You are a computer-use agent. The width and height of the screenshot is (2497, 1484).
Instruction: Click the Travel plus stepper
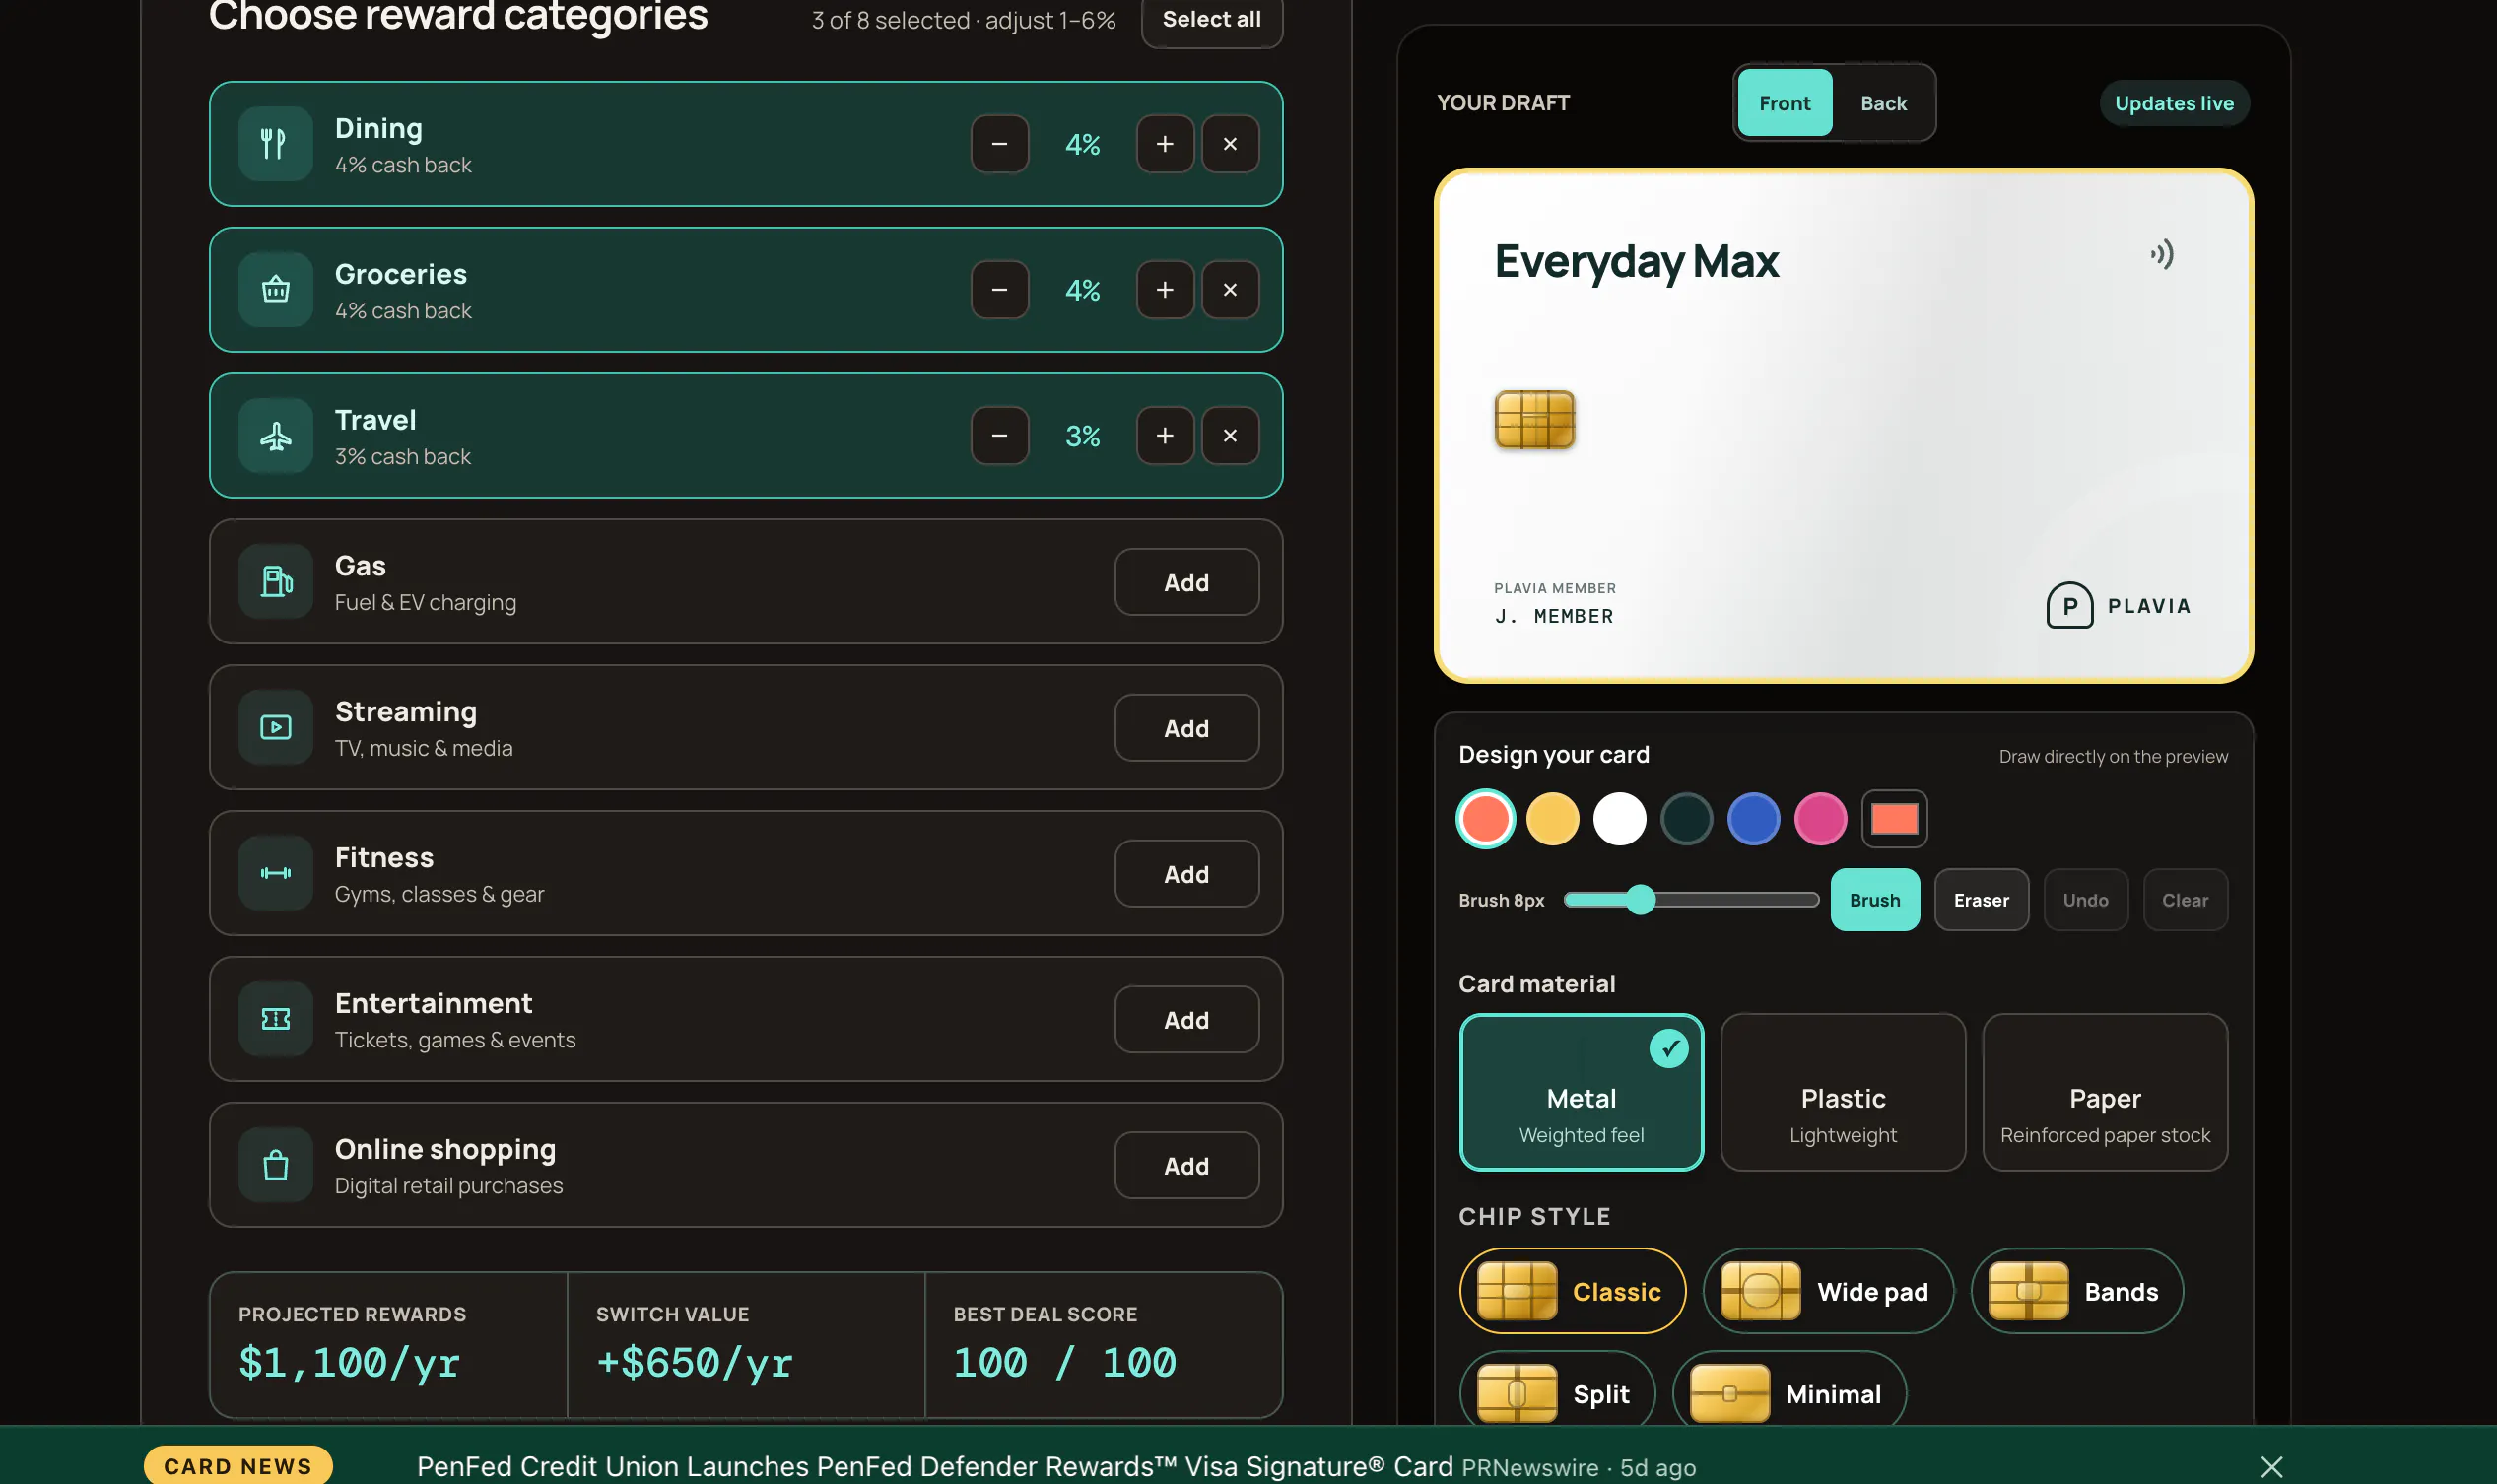[1164, 436]
